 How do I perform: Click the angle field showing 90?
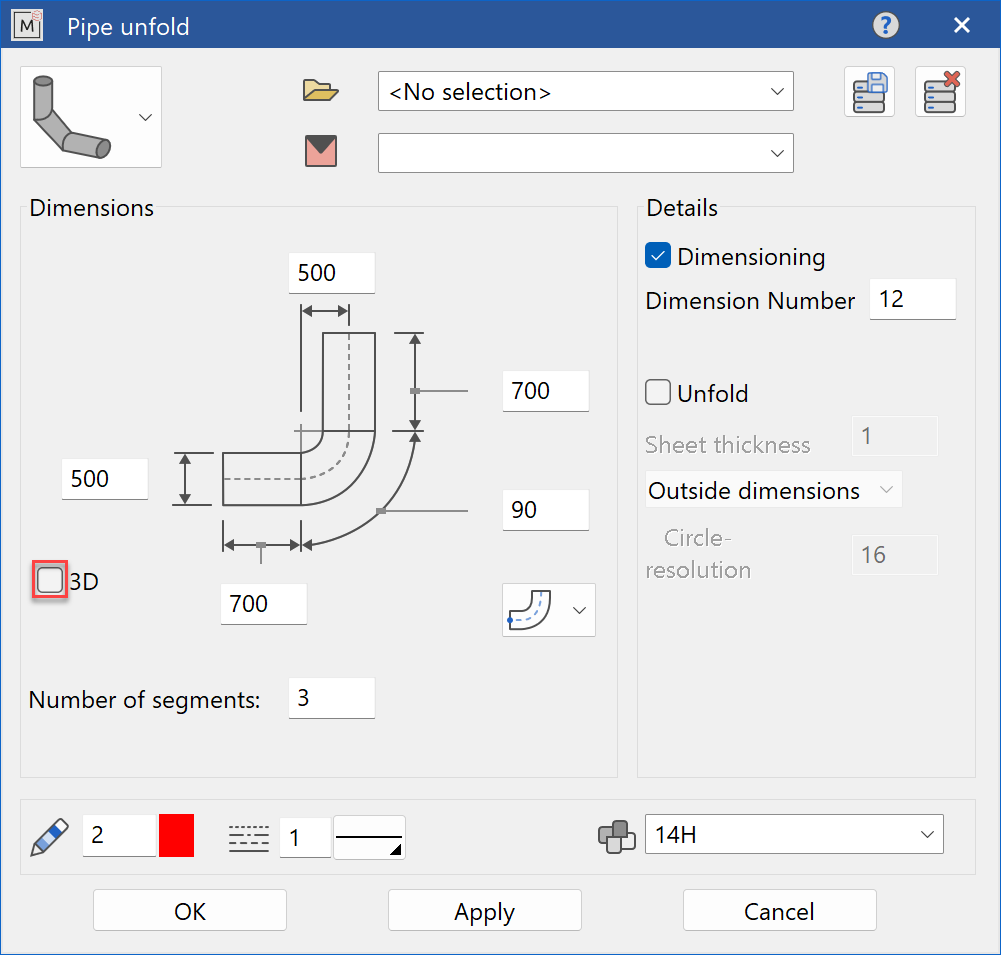click(x=545, y=510)
